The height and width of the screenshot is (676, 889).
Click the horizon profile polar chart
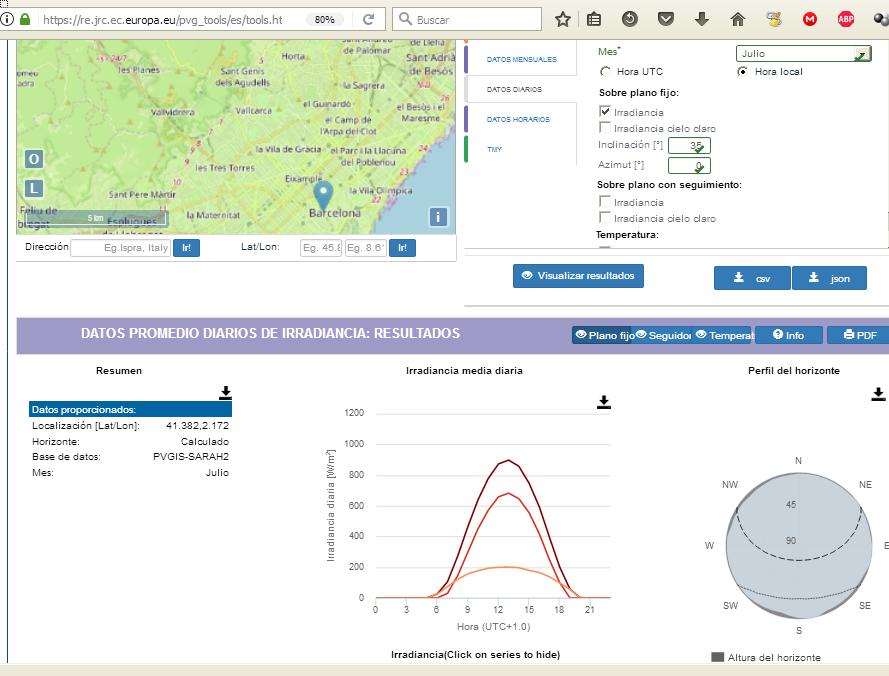pos(798,546)
